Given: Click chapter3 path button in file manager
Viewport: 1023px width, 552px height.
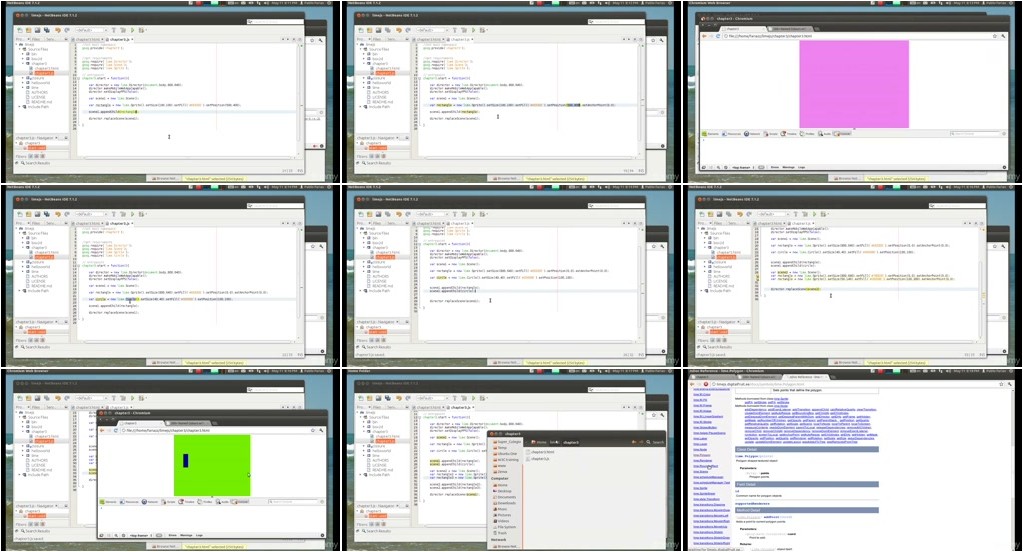Looking at the screenshot, I should pos(571,442).
